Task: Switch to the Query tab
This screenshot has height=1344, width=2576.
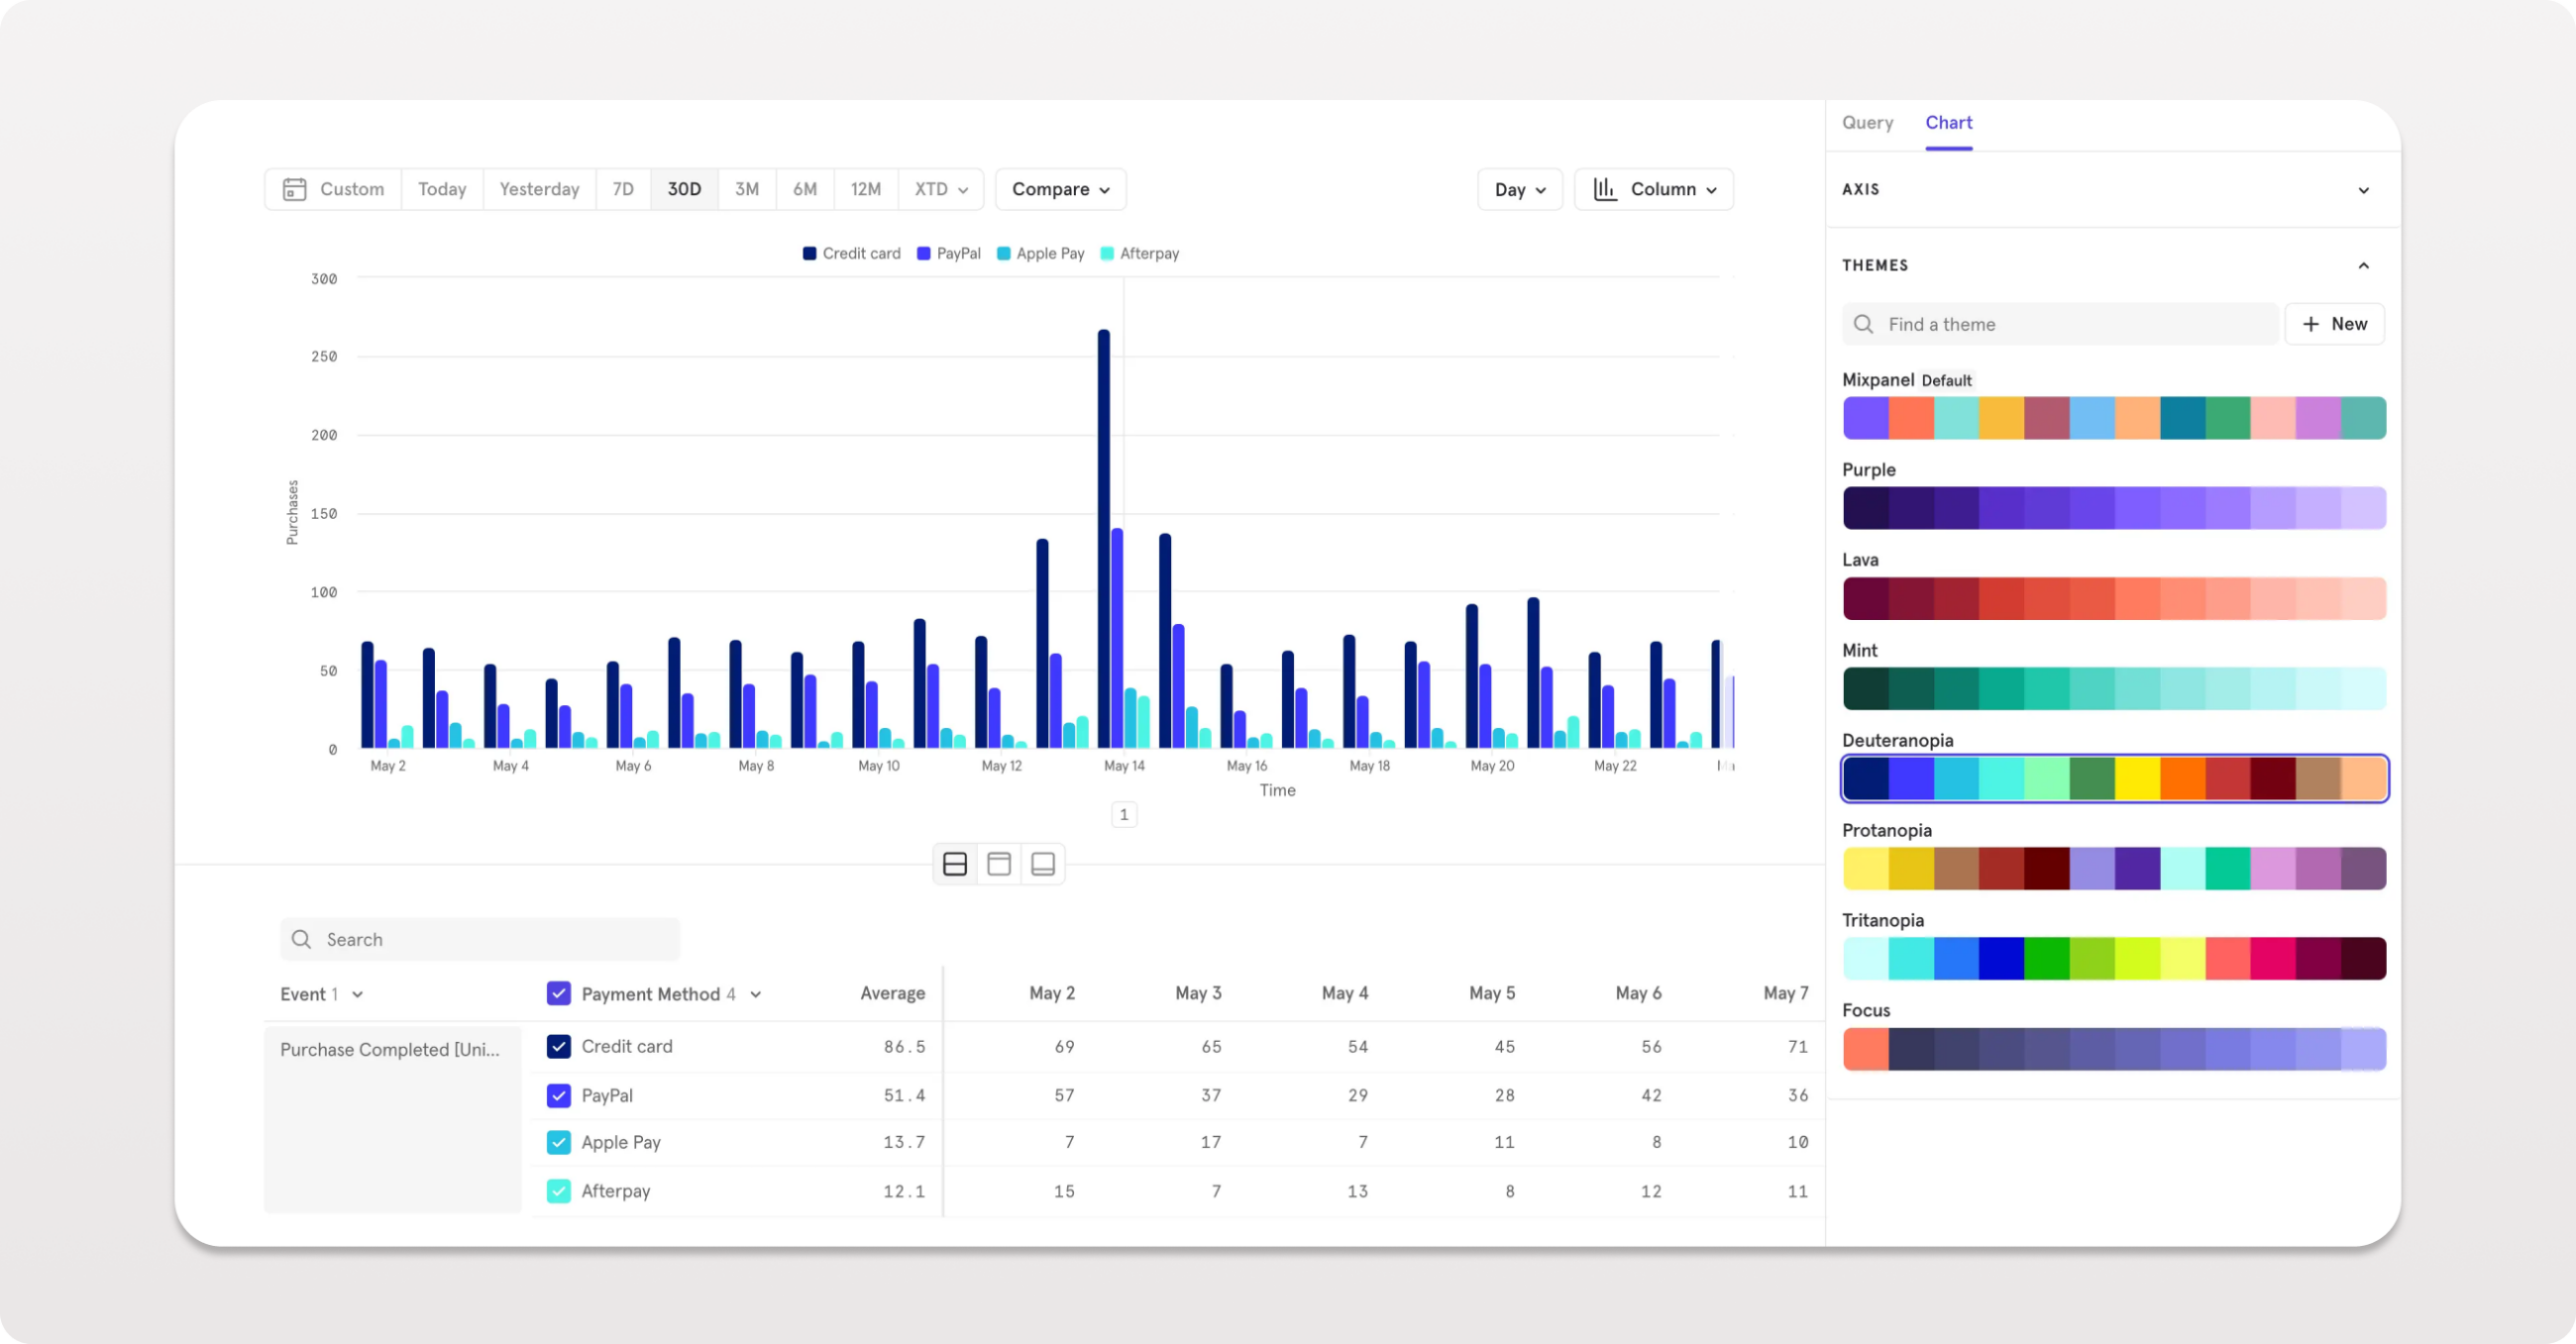Action: [1867, 122]
